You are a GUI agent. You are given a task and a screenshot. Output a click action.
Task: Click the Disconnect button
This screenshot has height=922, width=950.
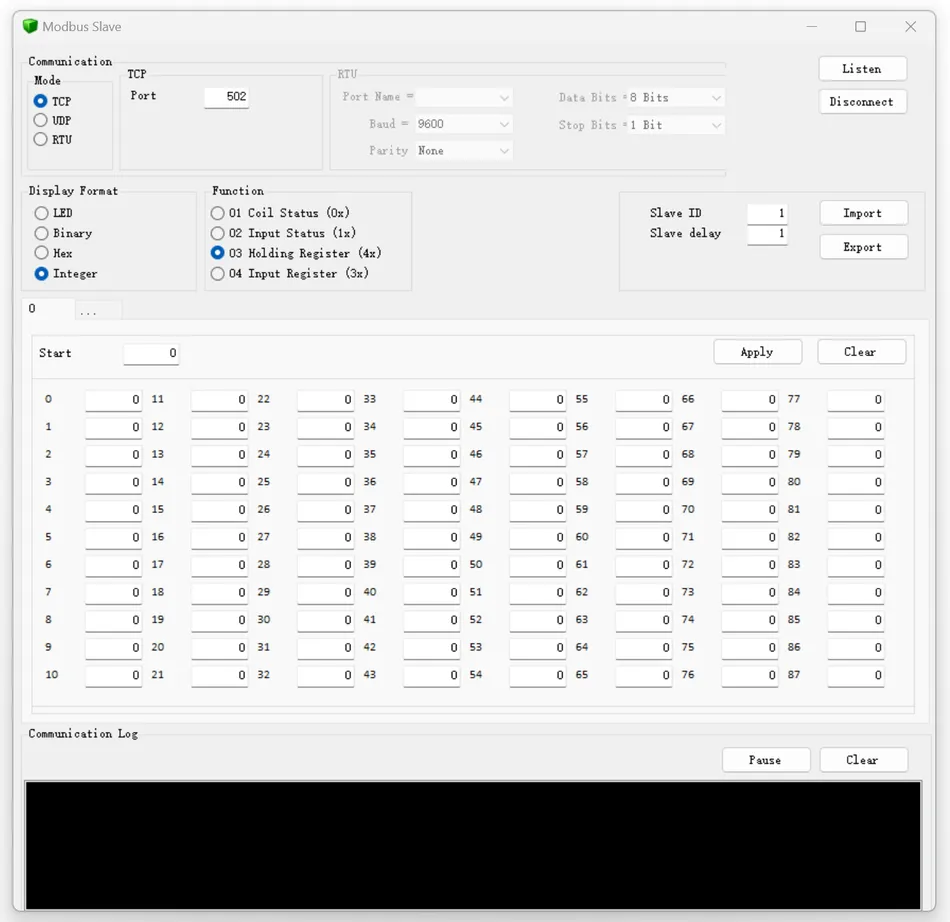pos(863,102)
